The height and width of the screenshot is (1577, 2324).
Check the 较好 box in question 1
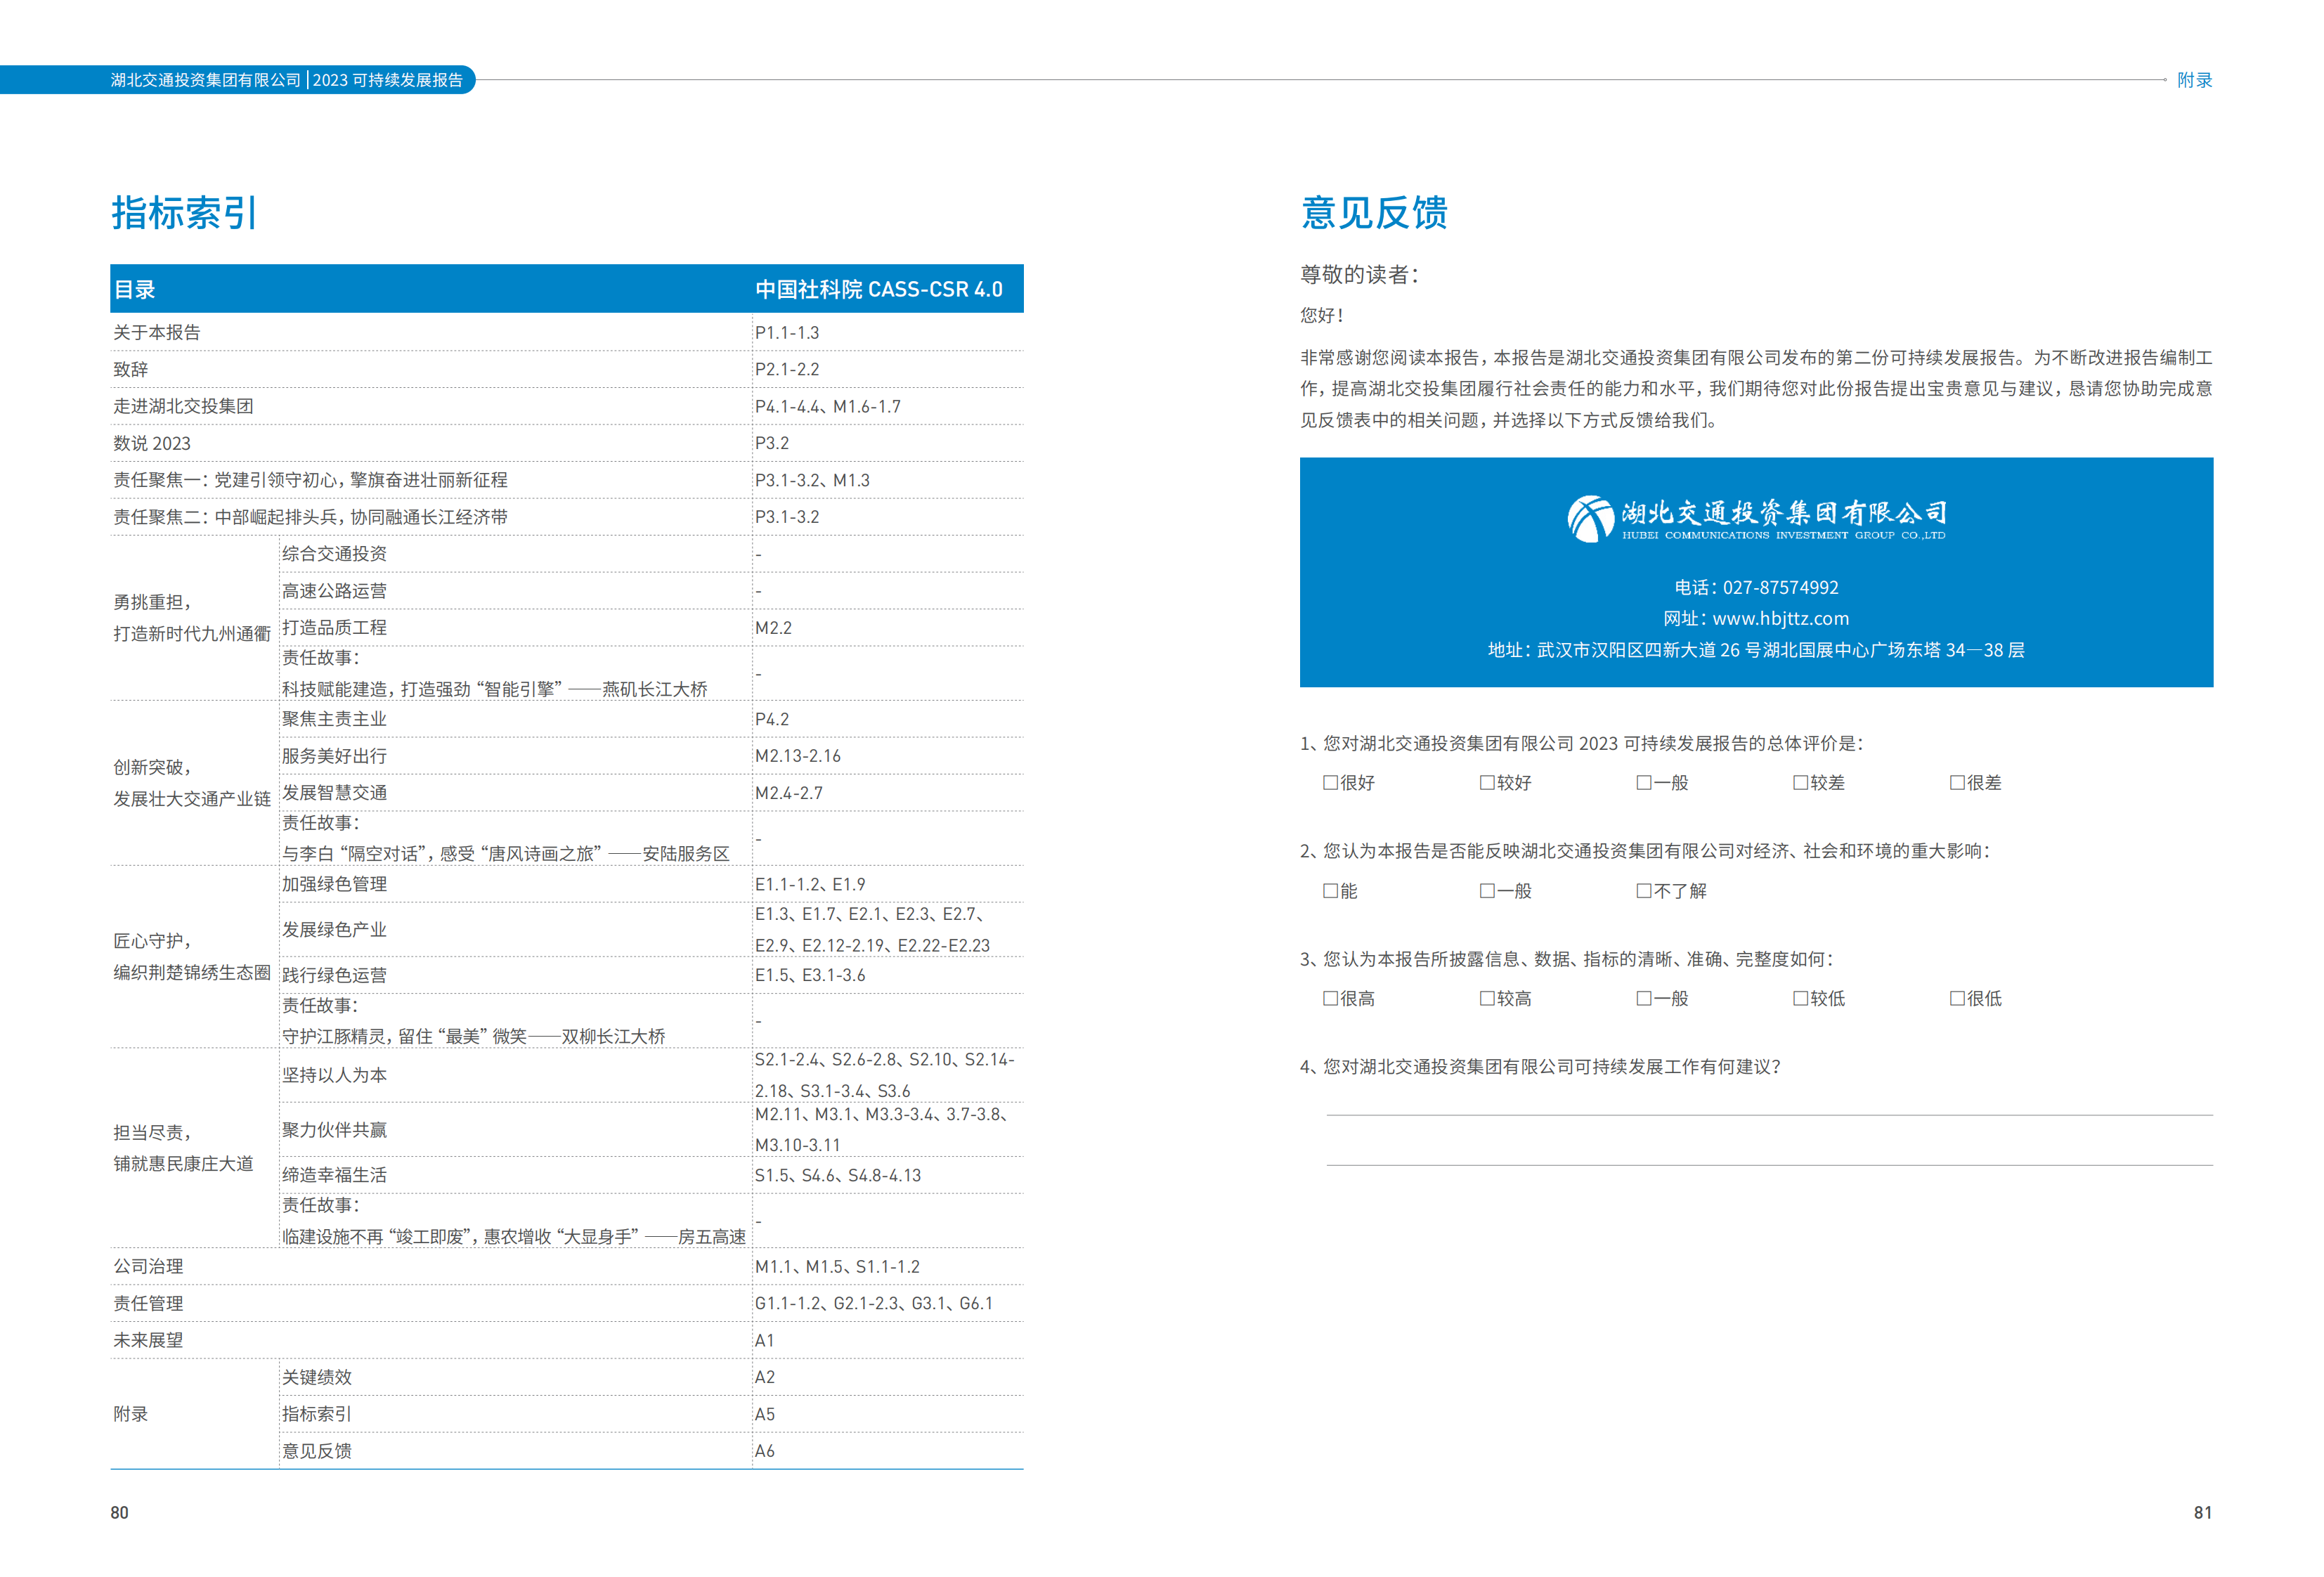(1487, 783)
